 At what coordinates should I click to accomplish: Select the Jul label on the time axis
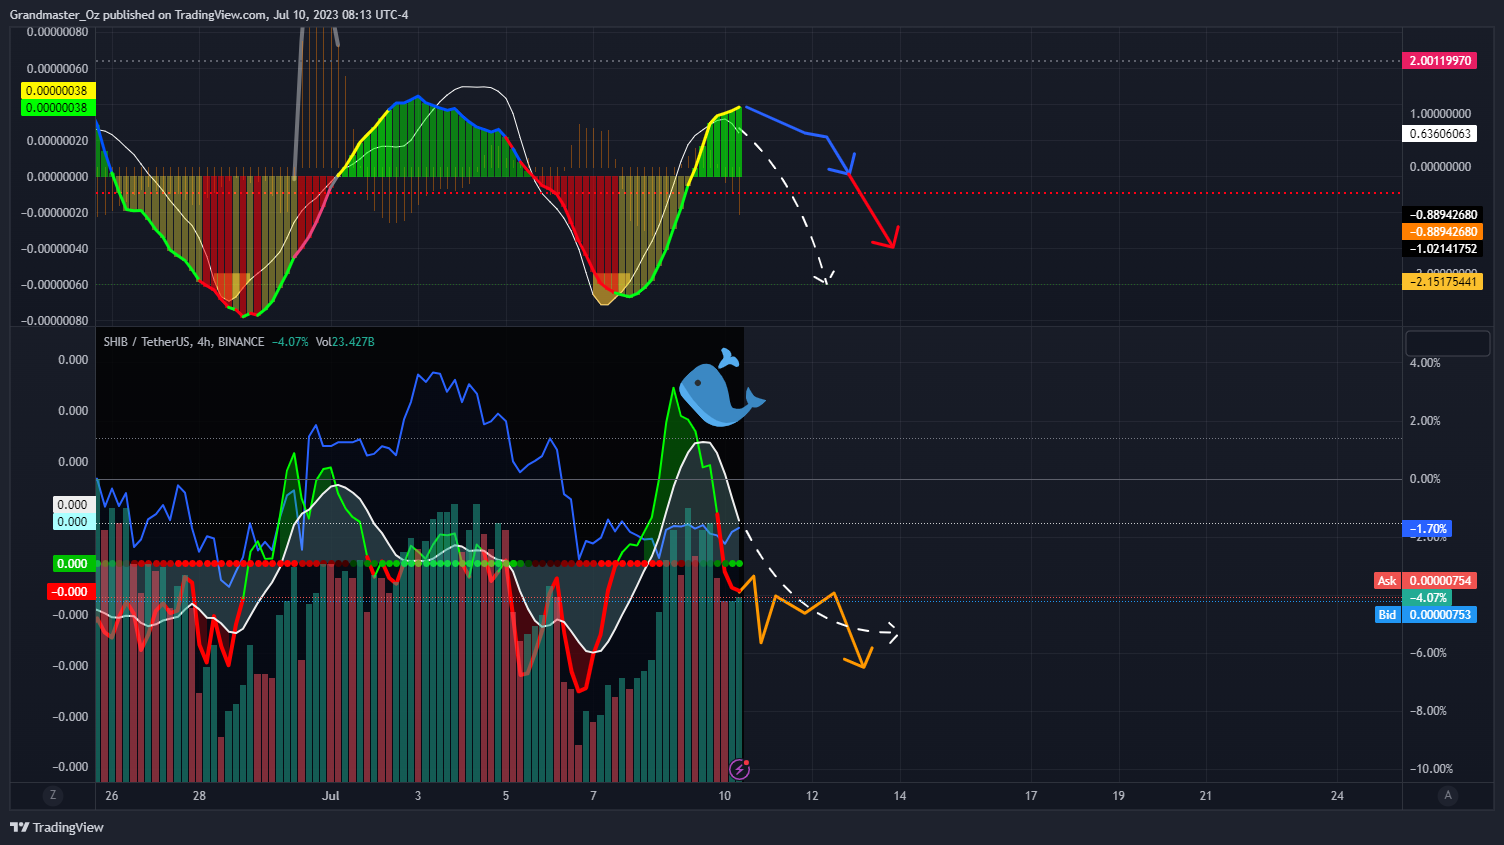pos(331,796)
